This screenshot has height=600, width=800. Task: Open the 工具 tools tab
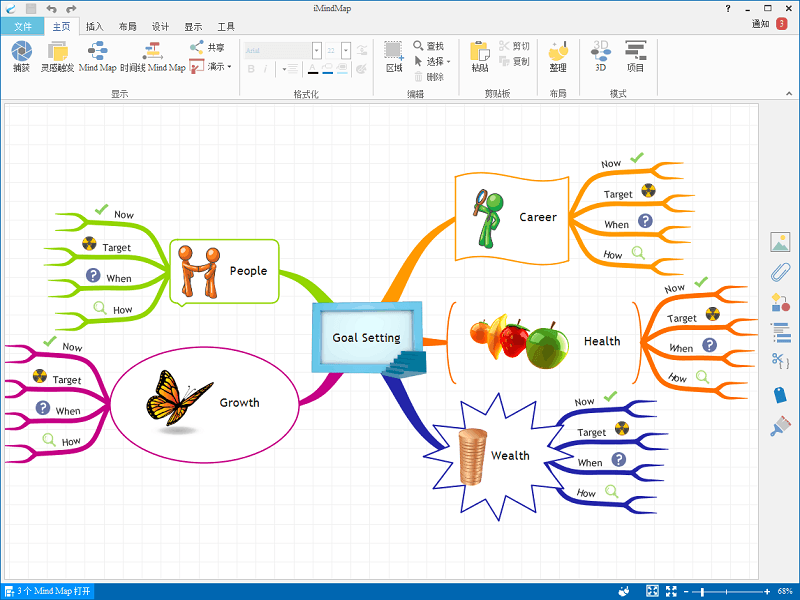pos(226,27)
